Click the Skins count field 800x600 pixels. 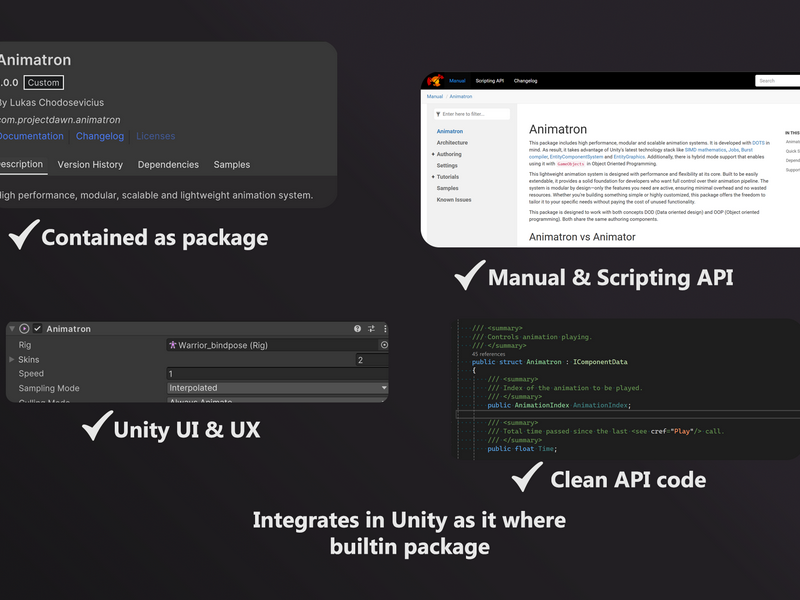pyautogui.click(x=371, y=360)
